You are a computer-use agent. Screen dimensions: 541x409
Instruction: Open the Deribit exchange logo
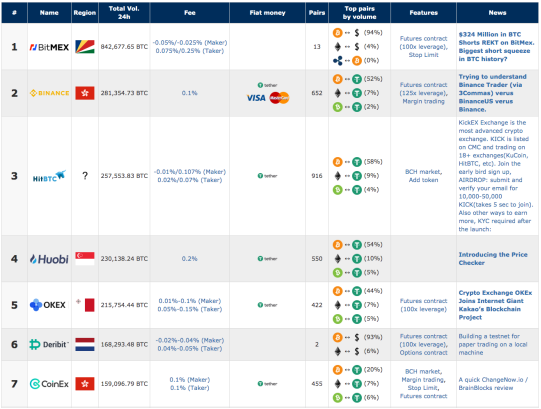click(x=49, y=344)
